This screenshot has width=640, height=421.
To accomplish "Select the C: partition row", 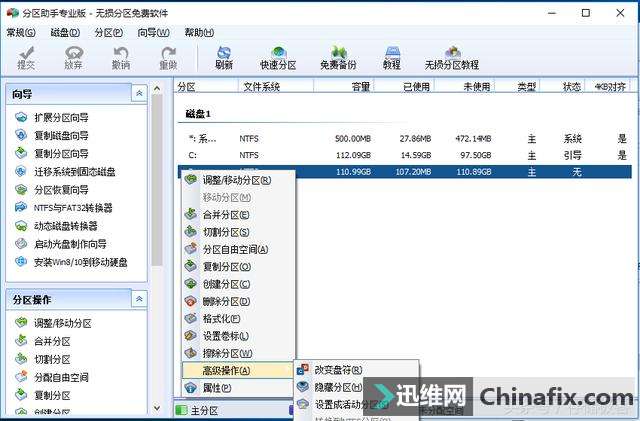I will coord(404,155).
